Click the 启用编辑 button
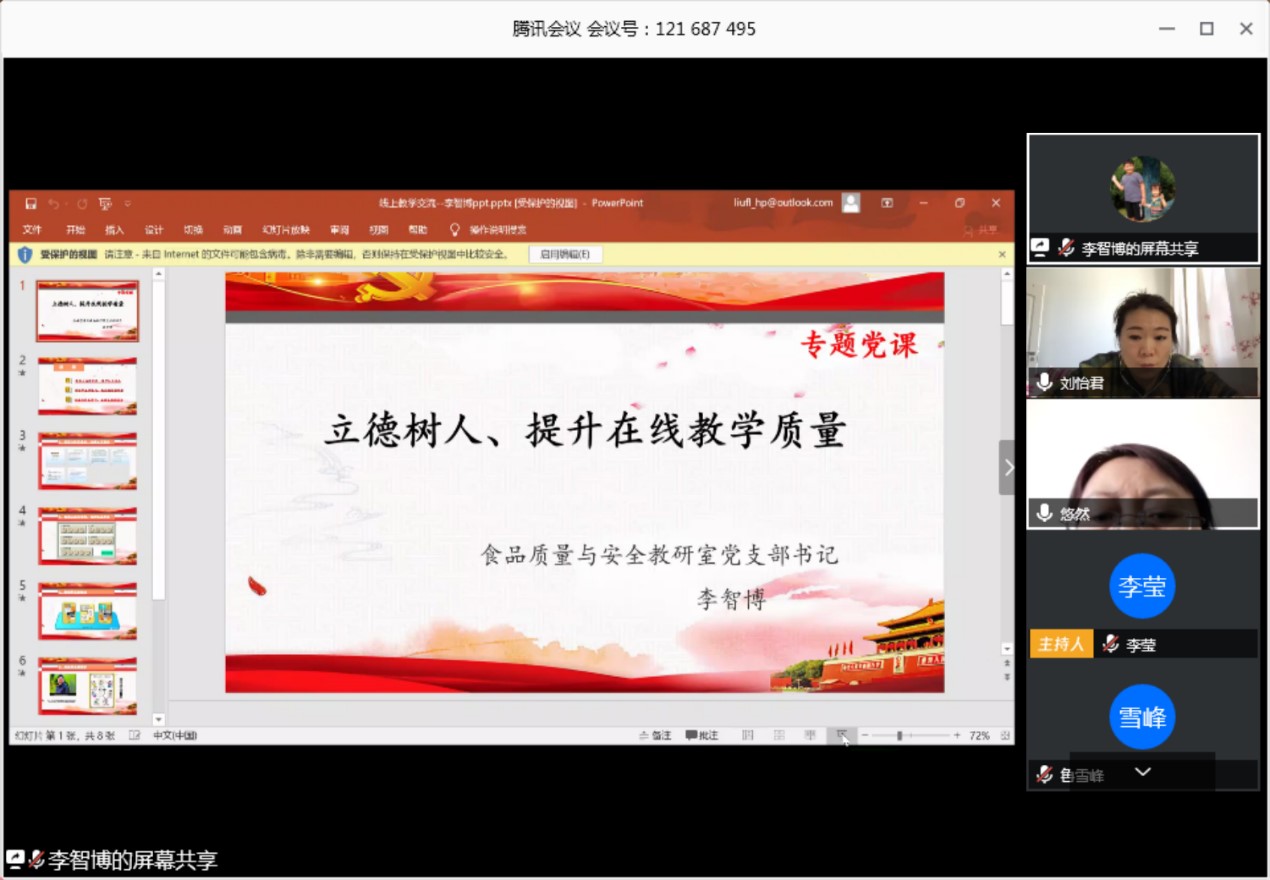 [x=565, y=254]
